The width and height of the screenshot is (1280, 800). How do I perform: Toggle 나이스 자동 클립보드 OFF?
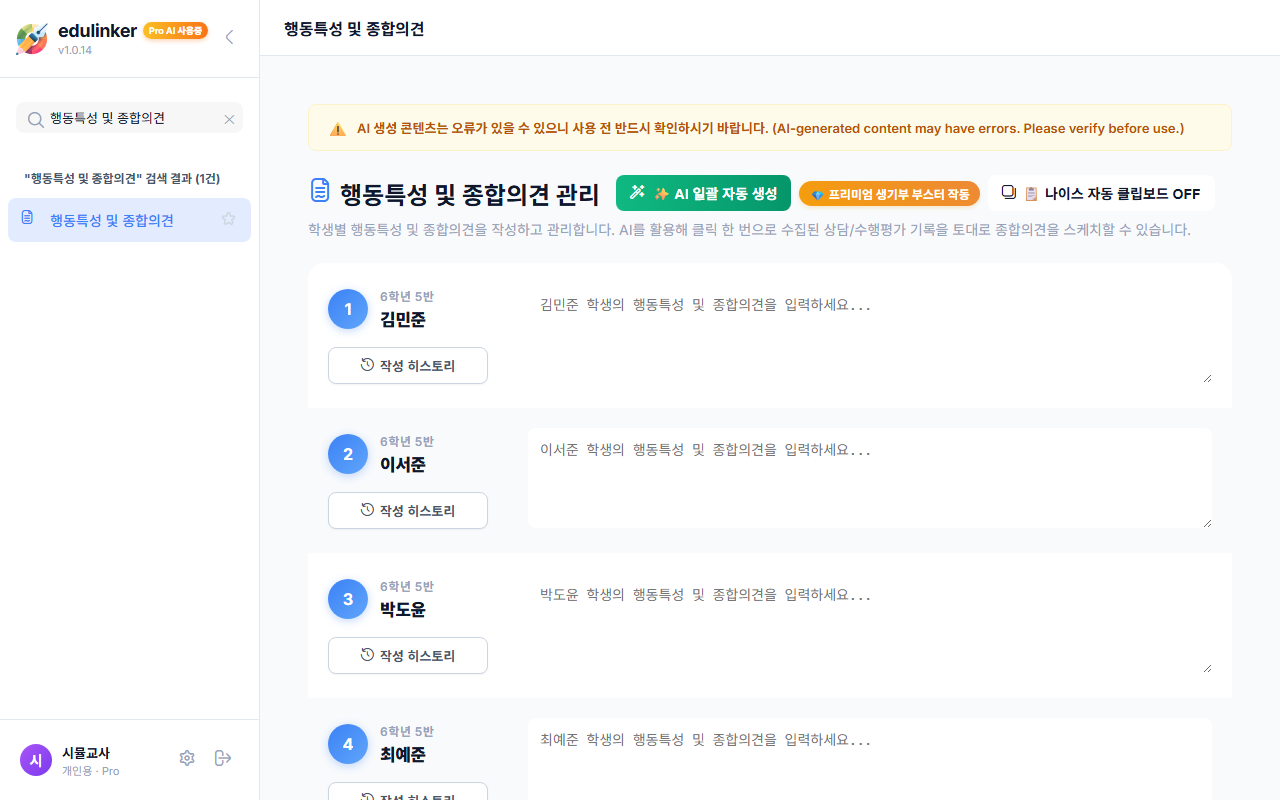[1101, 193]
